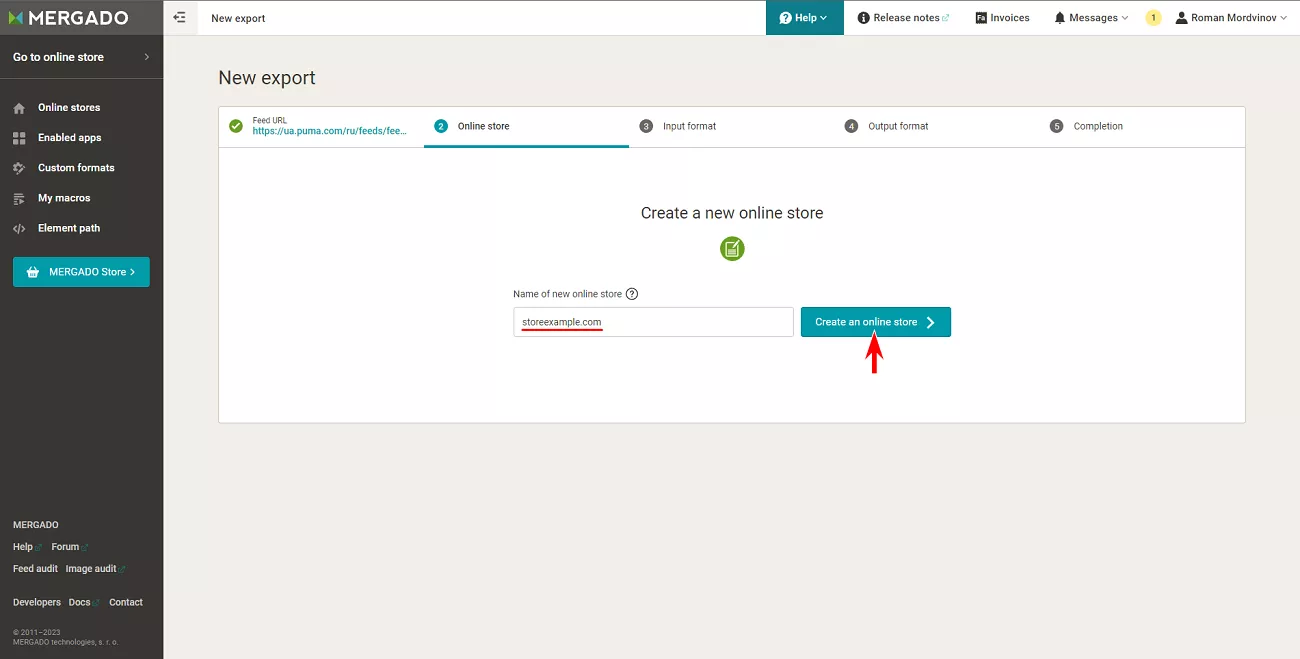The width and height of the screenshot is (1300, 659).
Task: Select the Input format step tab
Action: coord(732,126)
